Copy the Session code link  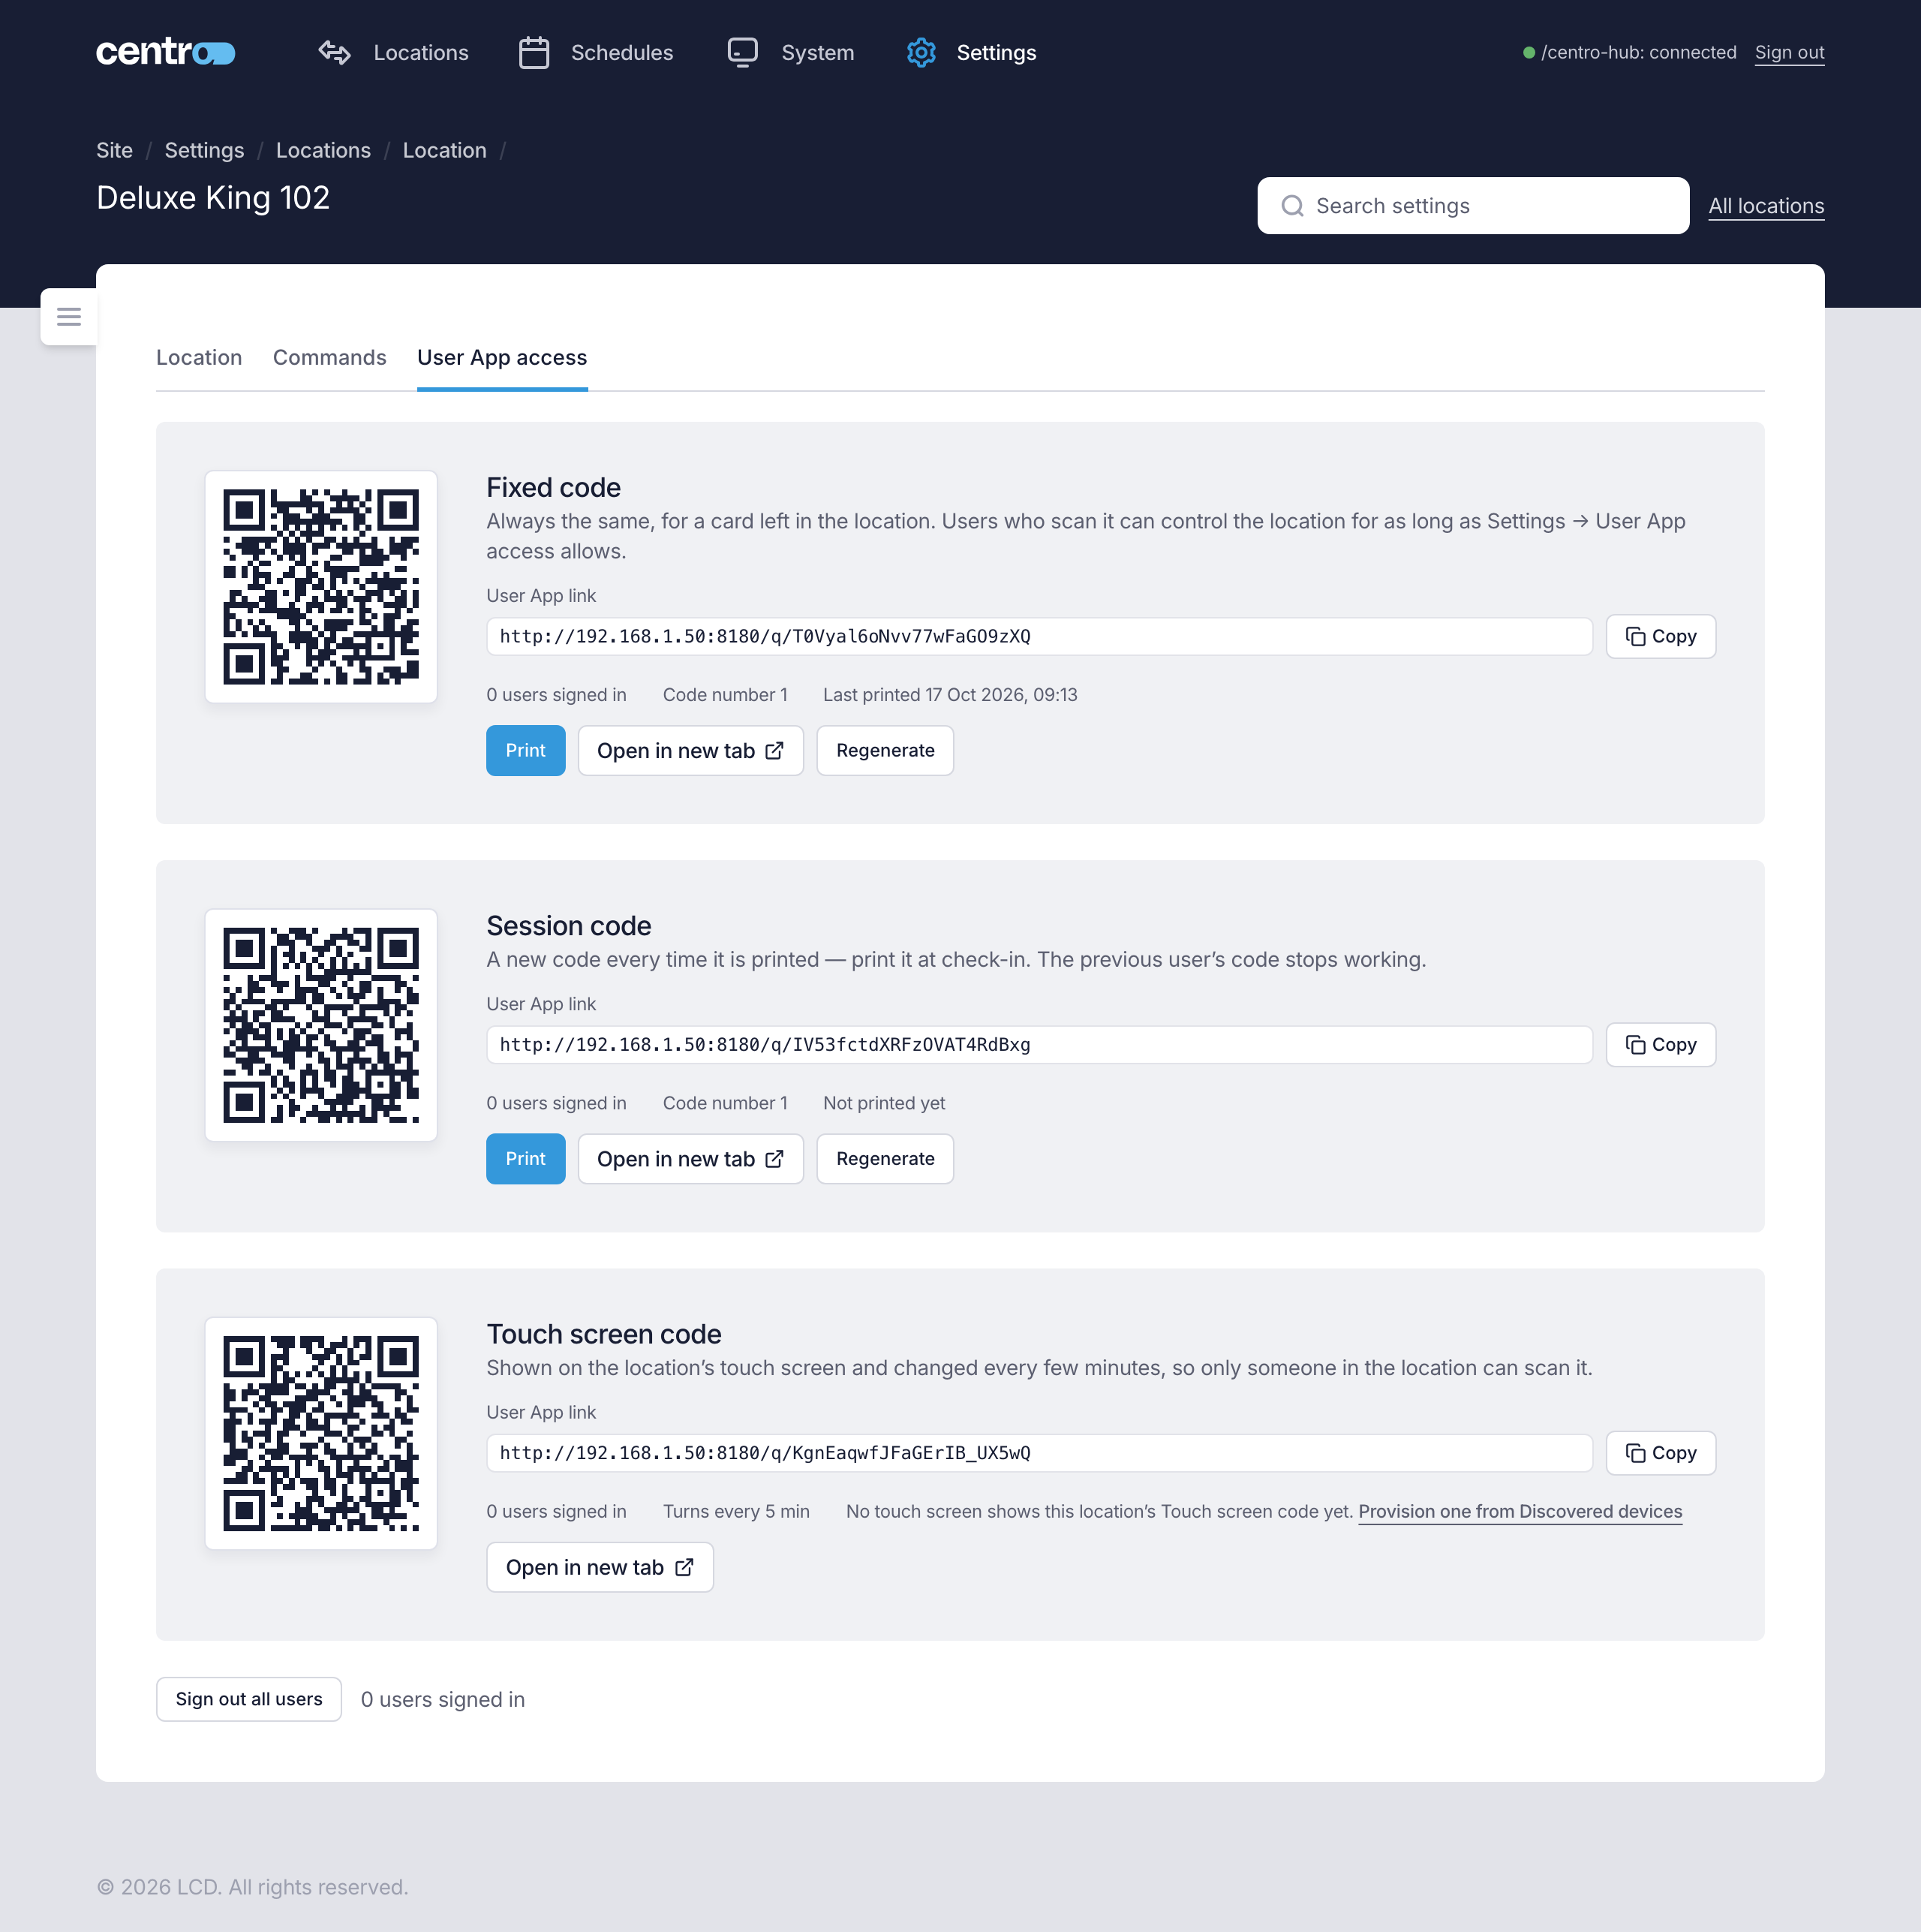coord(1660,1045)
